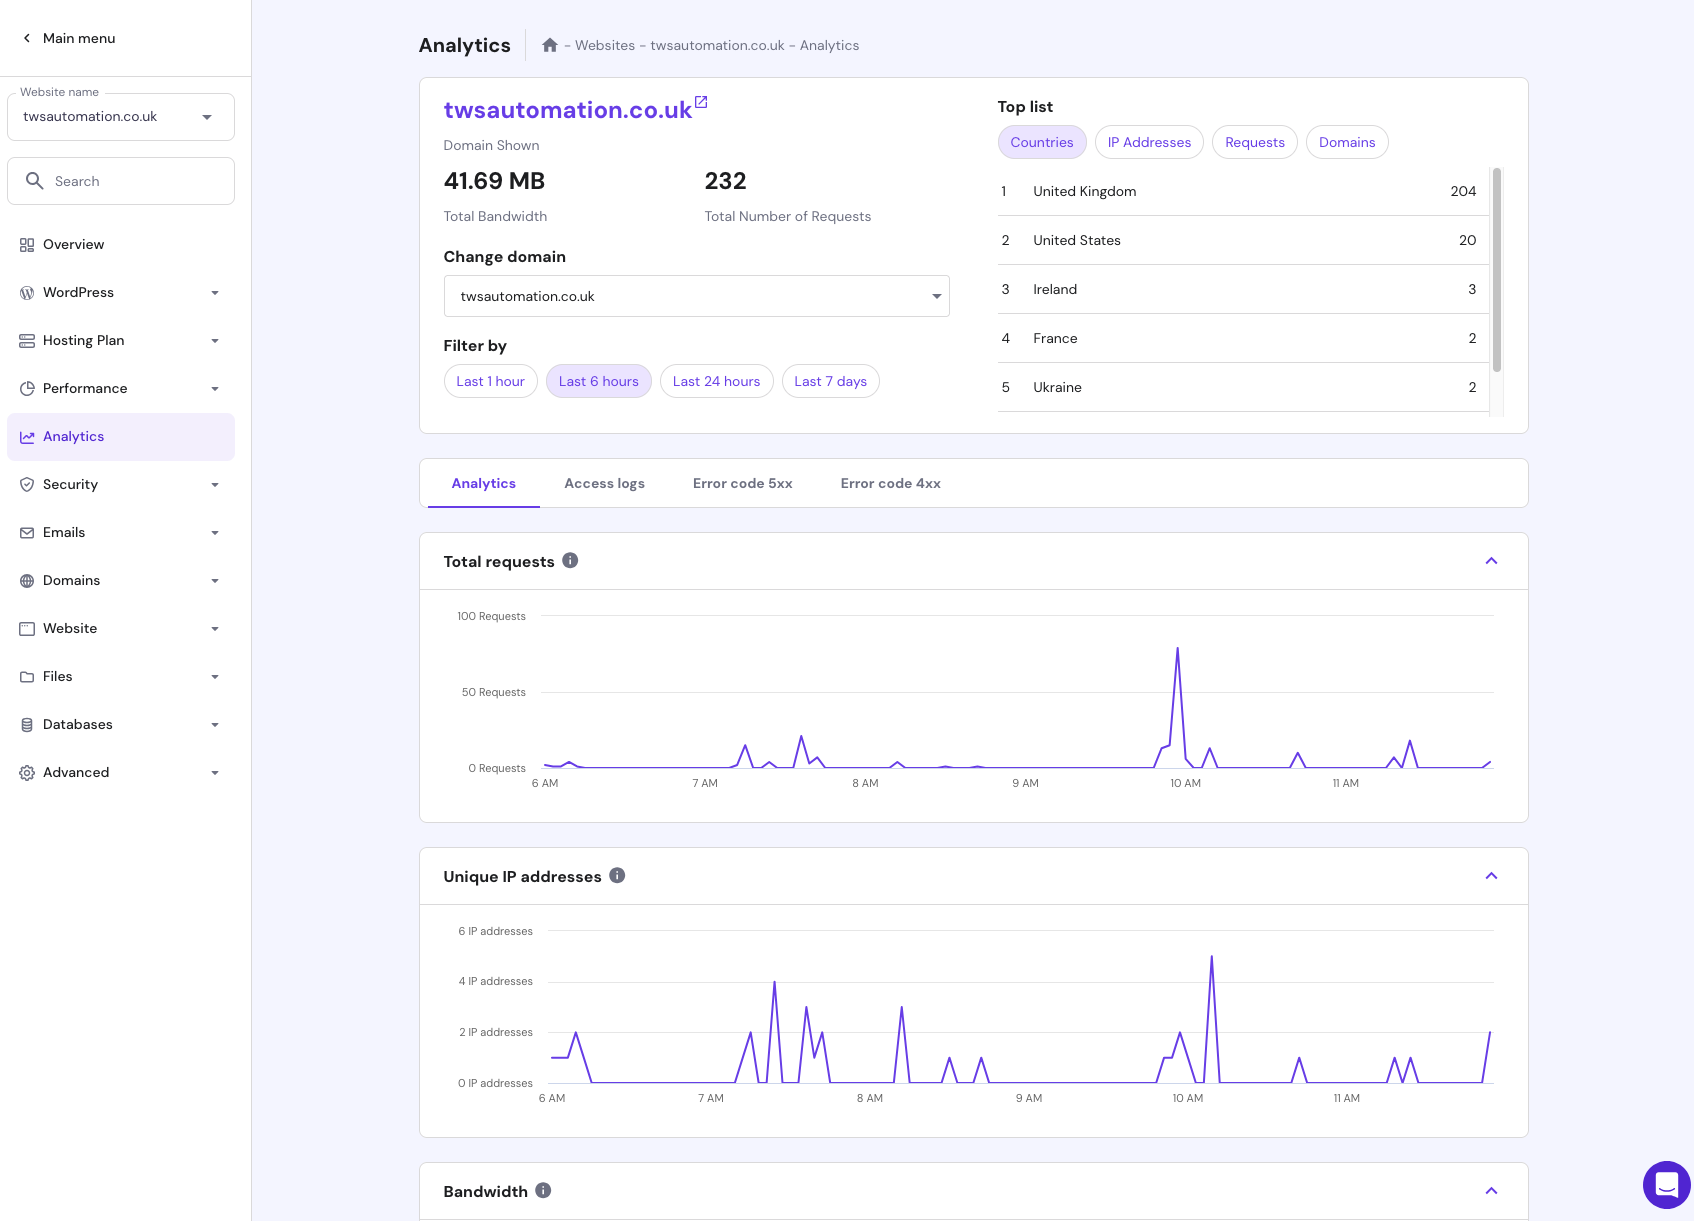Collapse the Bandwidth panel
The height and width of the screenshot is (1221, 1694).
[1491, 1191]
